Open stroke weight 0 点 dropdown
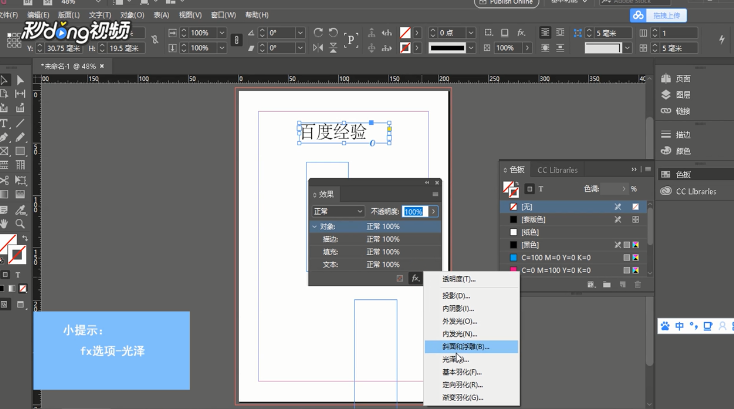Screen dimensions: 734x409 point(471,33)
